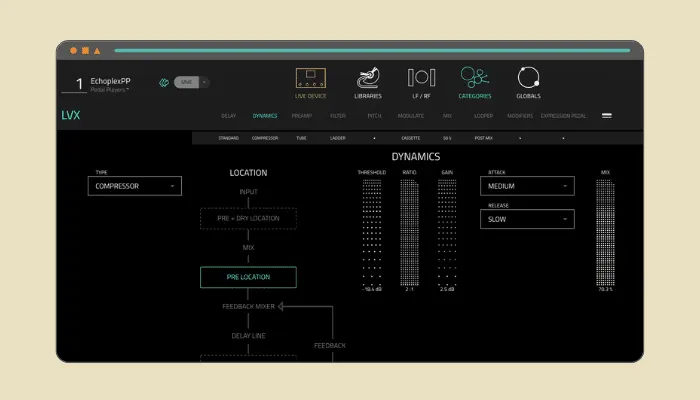
Task: Switch to the Modulate tab
Action: pos(411,116)
